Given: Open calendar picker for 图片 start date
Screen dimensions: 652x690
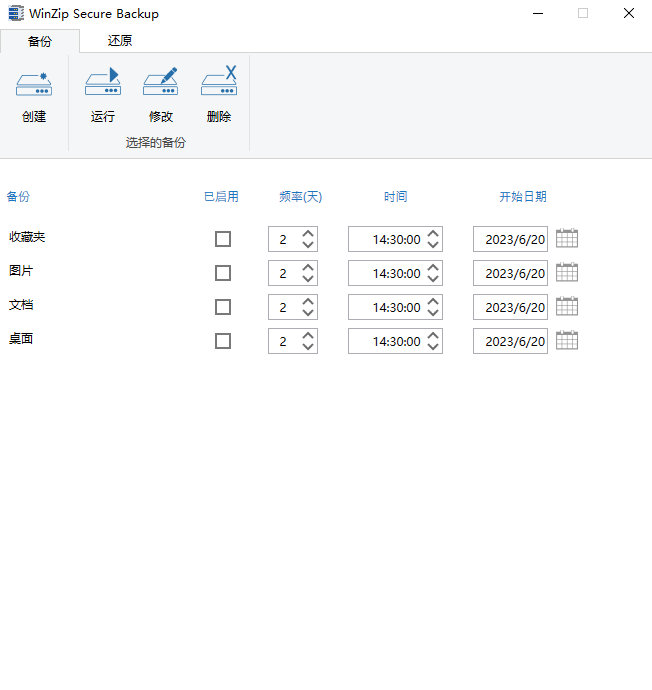Looking at the screenshot, I should coord(567,273).
